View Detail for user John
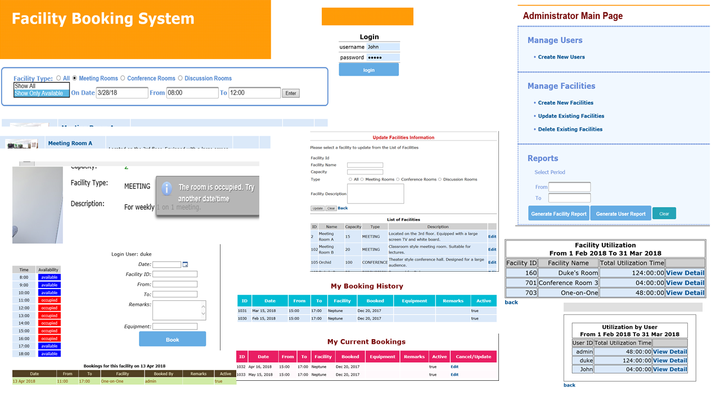Image resolution: width=720 pixels, height=405 pixels. [x=670, y=369]
